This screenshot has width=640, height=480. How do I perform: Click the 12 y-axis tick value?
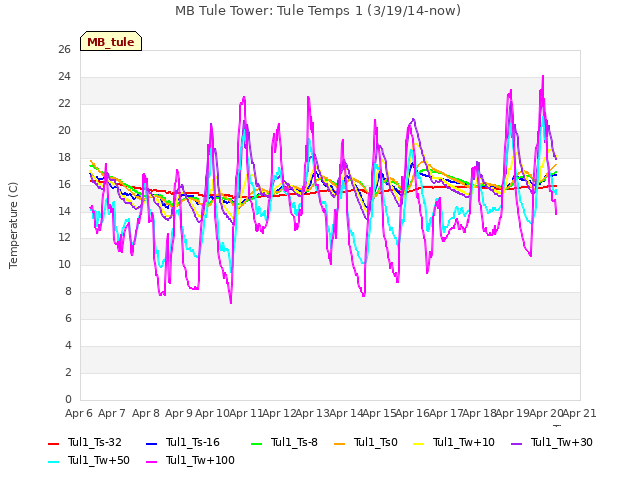(x=64, y=237)
